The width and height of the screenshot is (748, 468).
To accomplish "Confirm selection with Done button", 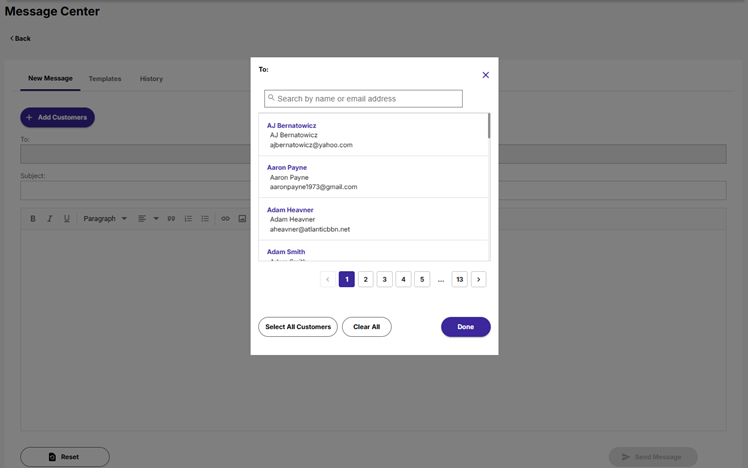I will click(x=466, y=327).
